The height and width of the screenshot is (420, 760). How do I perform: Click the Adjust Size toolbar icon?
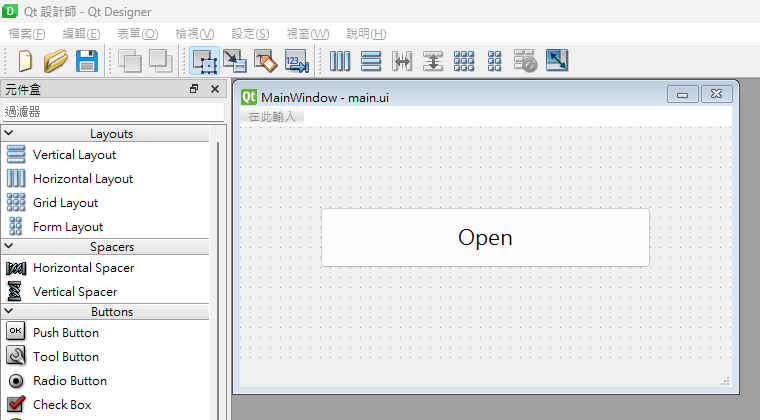tap(557, 61)
